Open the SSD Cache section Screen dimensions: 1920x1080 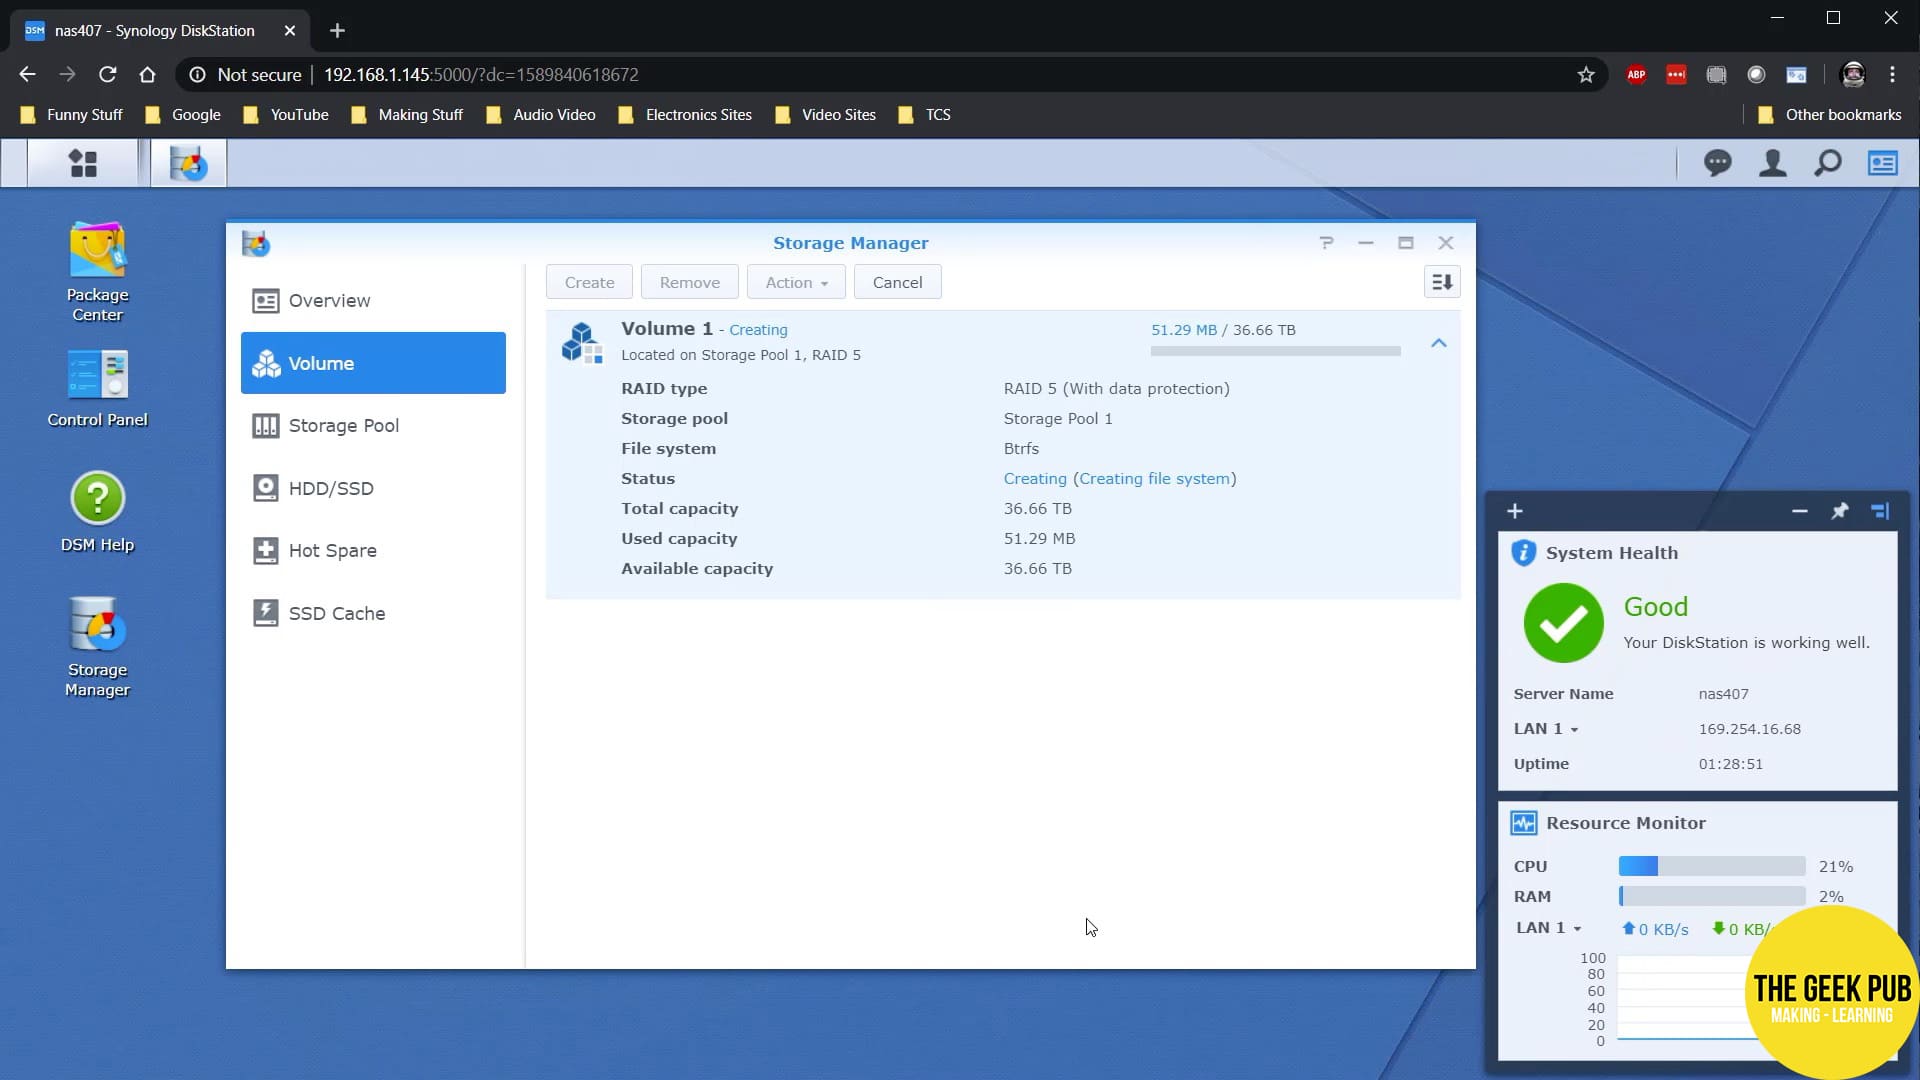tap(373, 613)
